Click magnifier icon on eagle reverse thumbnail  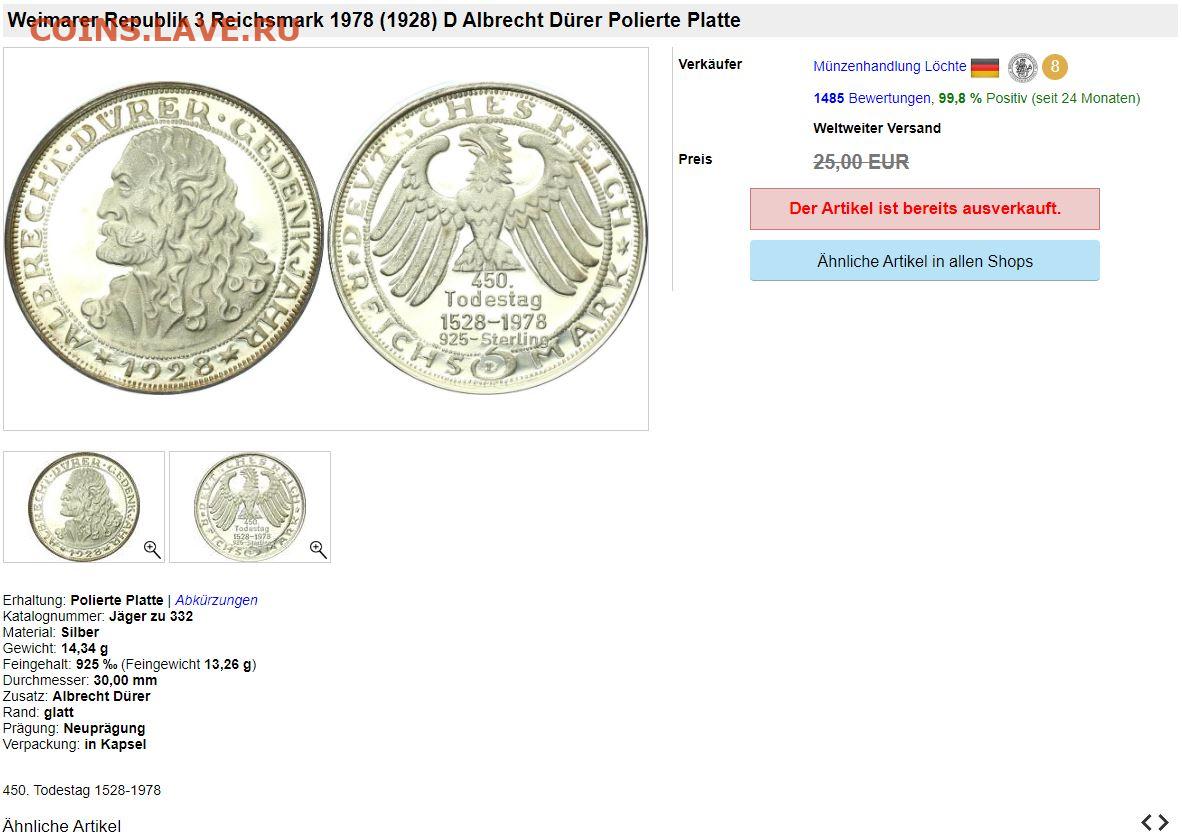coord(318,549)
